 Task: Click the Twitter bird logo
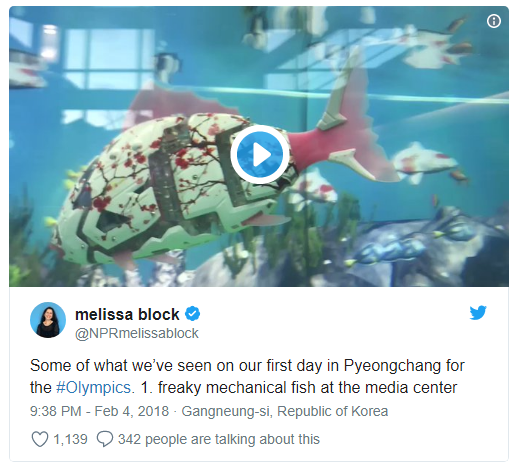[478, 313]
